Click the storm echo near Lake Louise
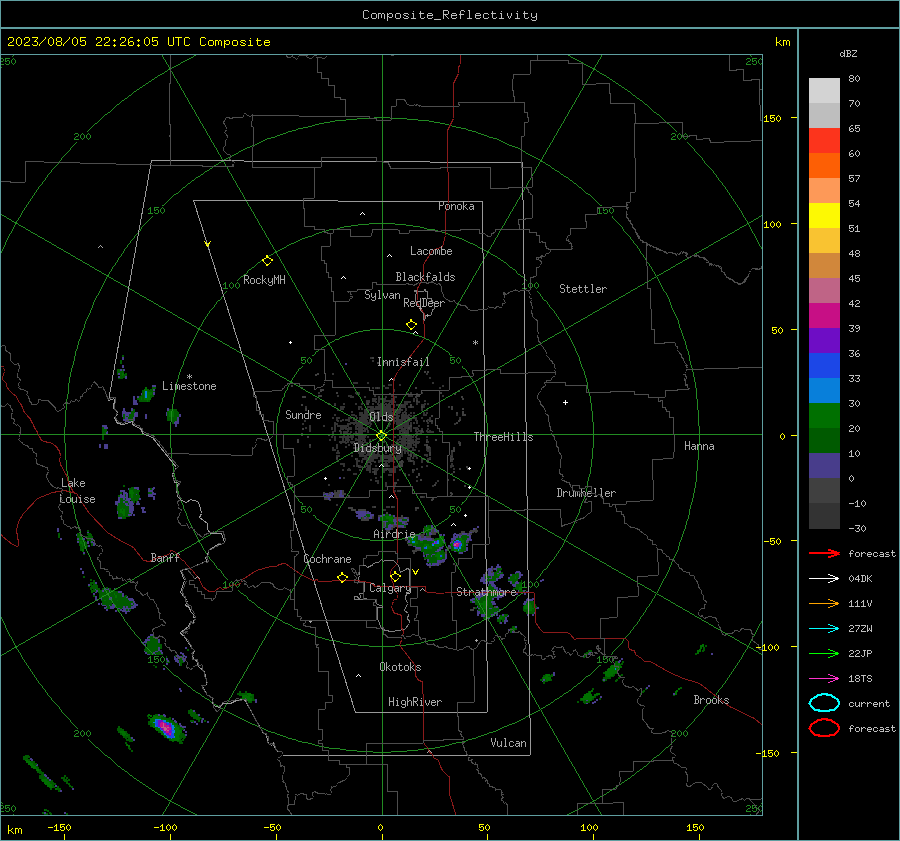900x841 pixels. [127, 502]
